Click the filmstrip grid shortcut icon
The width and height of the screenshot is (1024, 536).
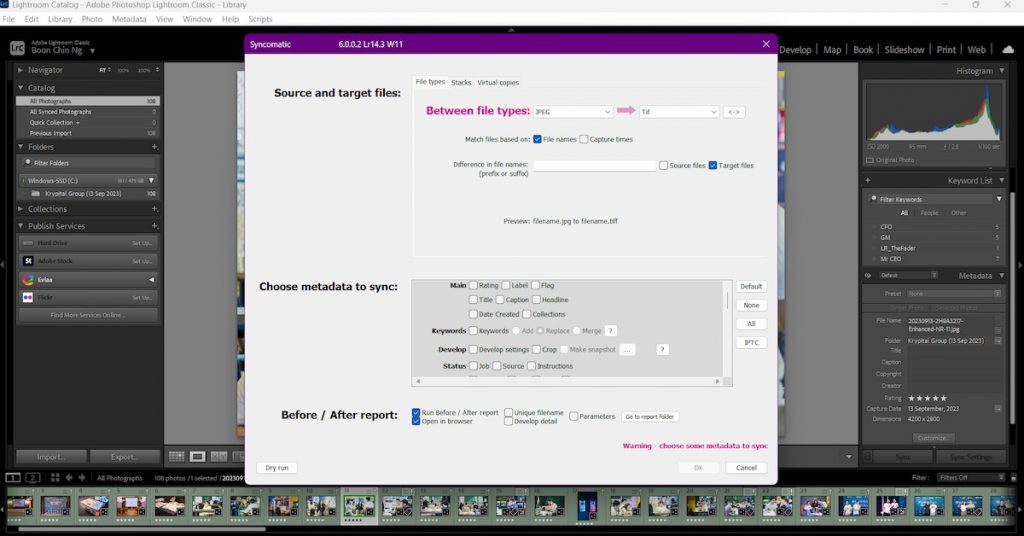[55, 478]
